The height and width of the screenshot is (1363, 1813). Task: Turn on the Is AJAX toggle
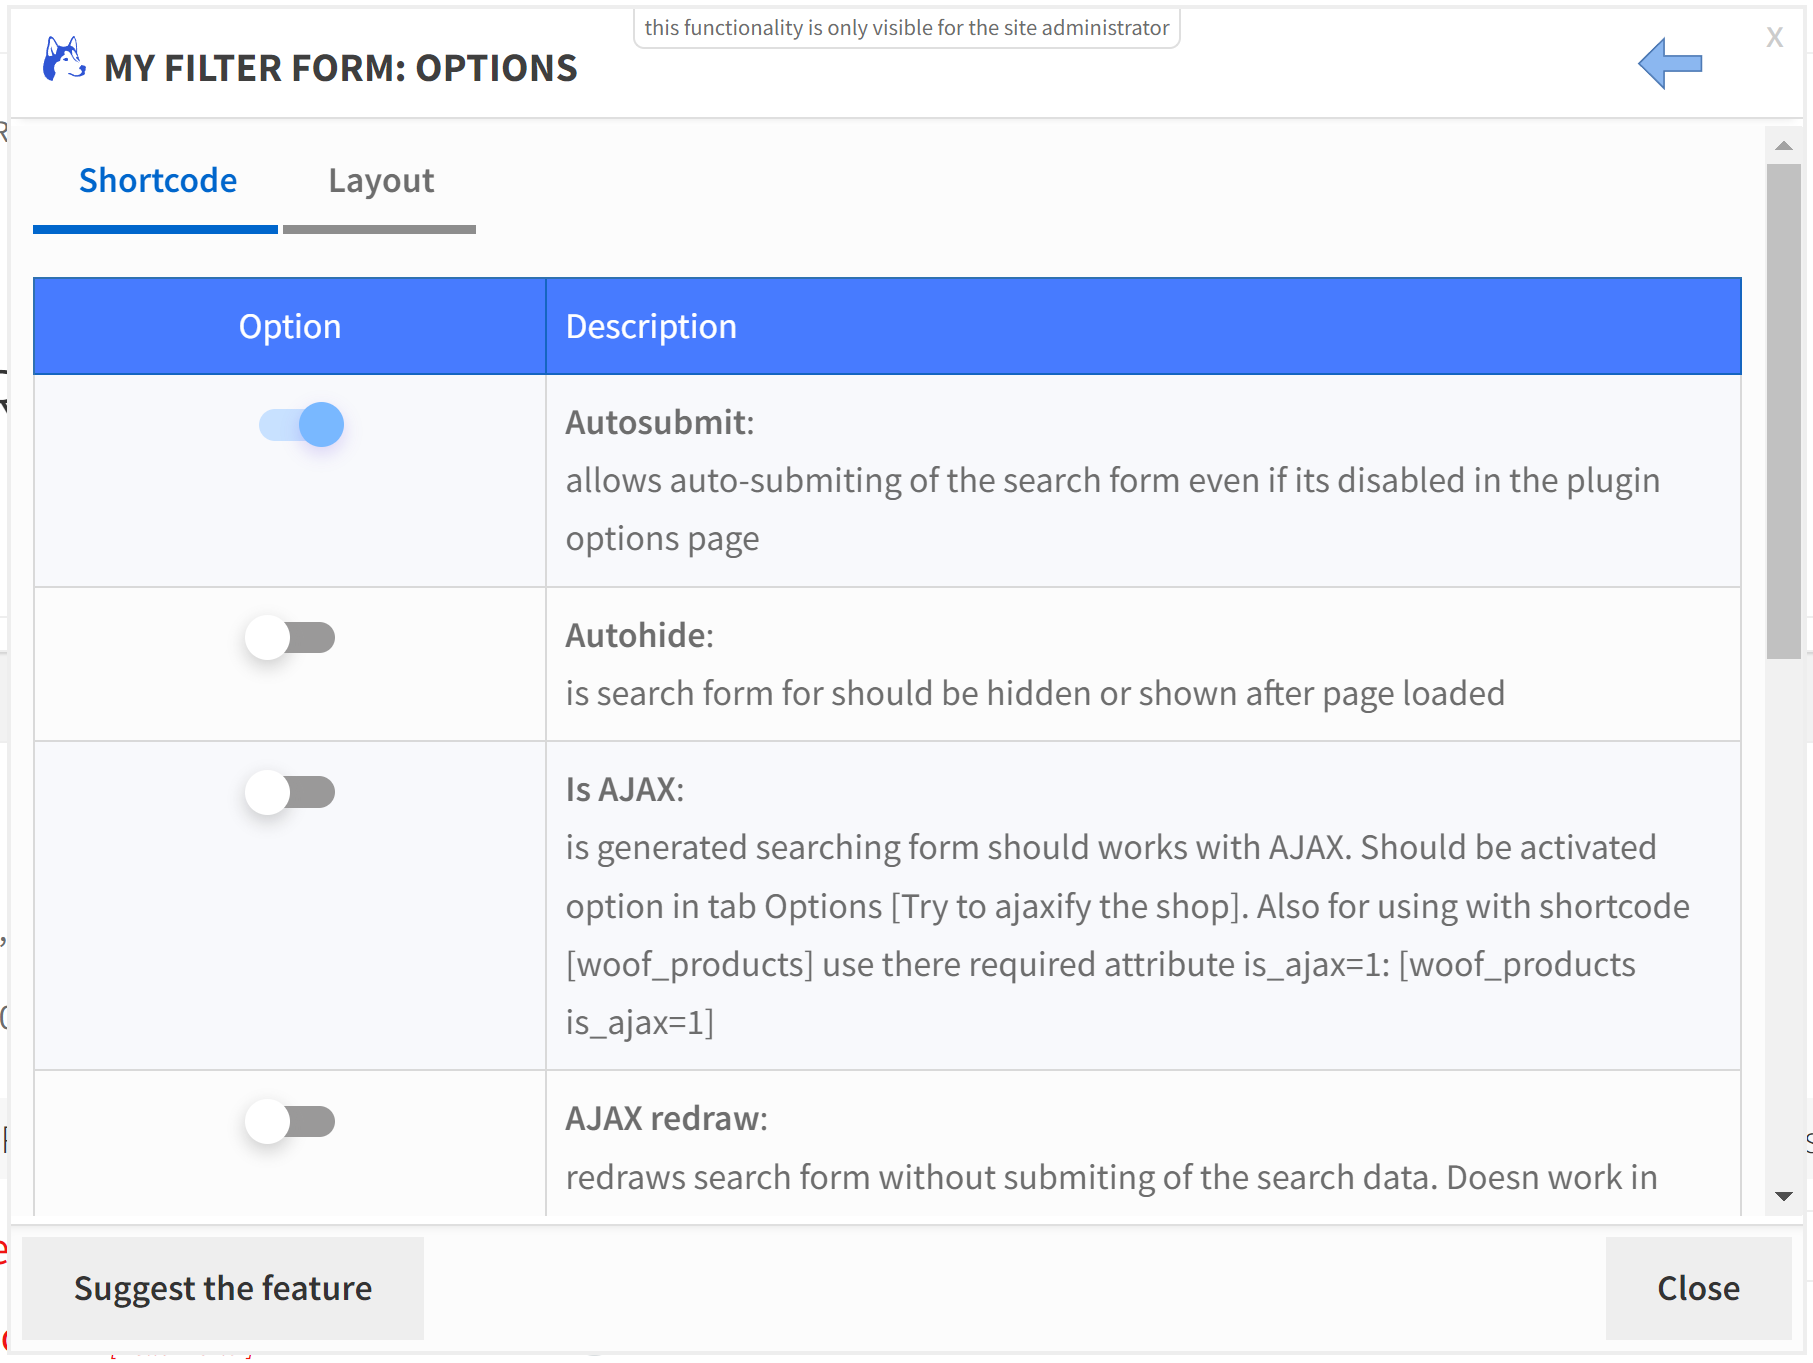coord(290,792)
